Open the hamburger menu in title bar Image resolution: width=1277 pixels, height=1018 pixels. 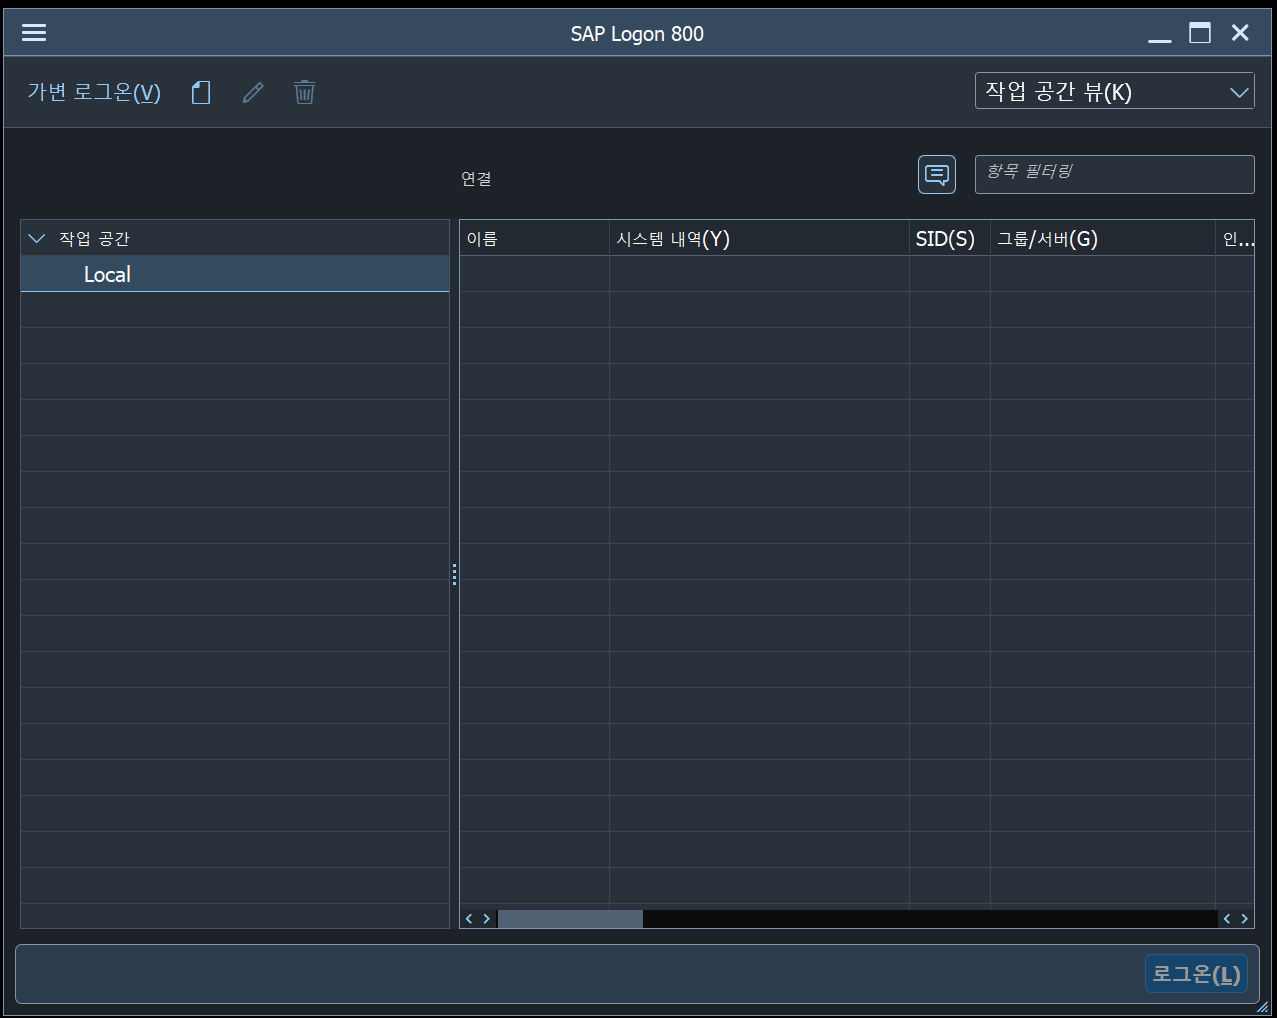pyautogui.click(x=34, y=33)
